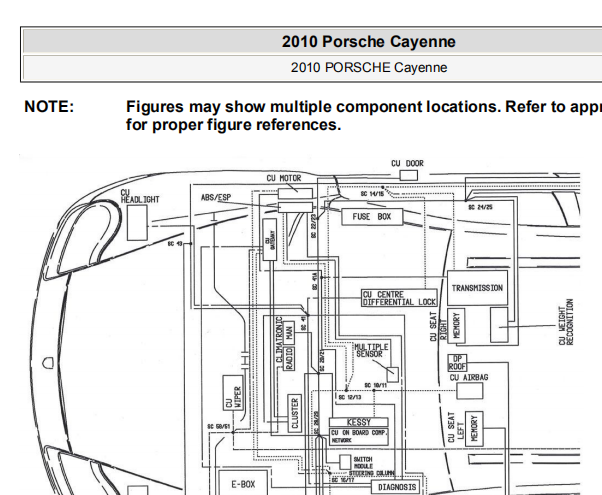The height and width of the screenshot is (495, 602).
Task: Click the DIAGNOSIS box
Action: pyautogui.click(x=397, y=487)
